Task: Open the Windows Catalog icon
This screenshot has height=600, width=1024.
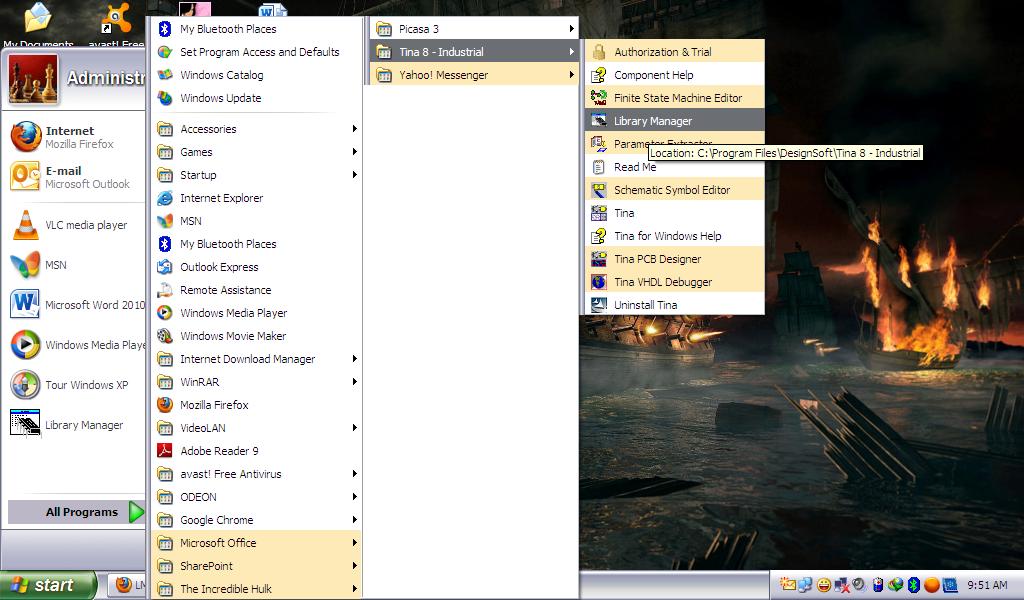Action: click(165, 75)
